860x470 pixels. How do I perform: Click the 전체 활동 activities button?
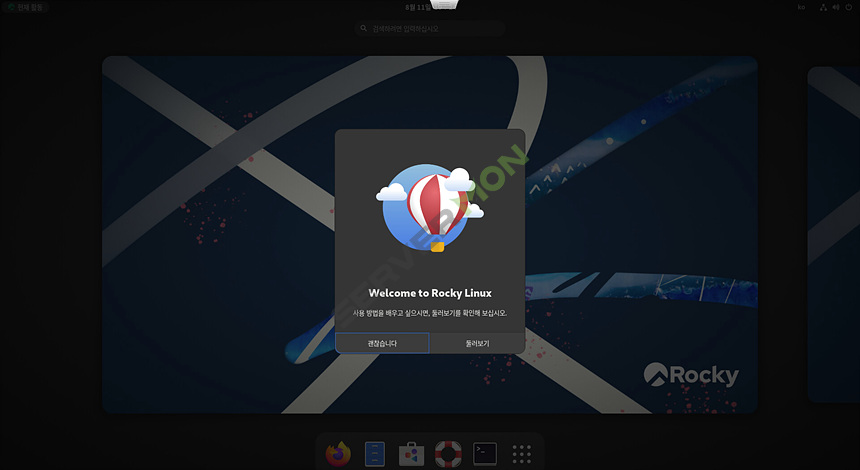coord(26,7)
